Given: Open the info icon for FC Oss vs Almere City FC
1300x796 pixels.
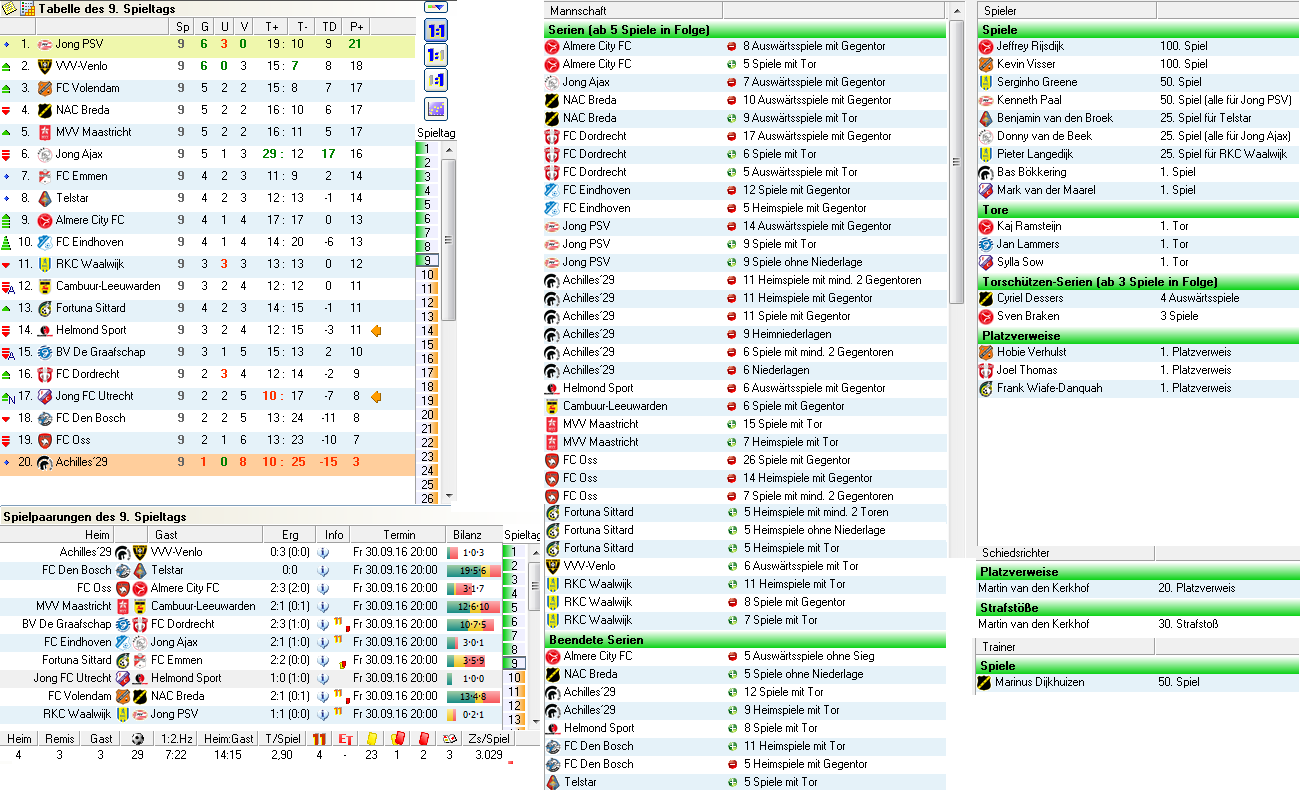Looking at the screenshot, I should (323, 588).
